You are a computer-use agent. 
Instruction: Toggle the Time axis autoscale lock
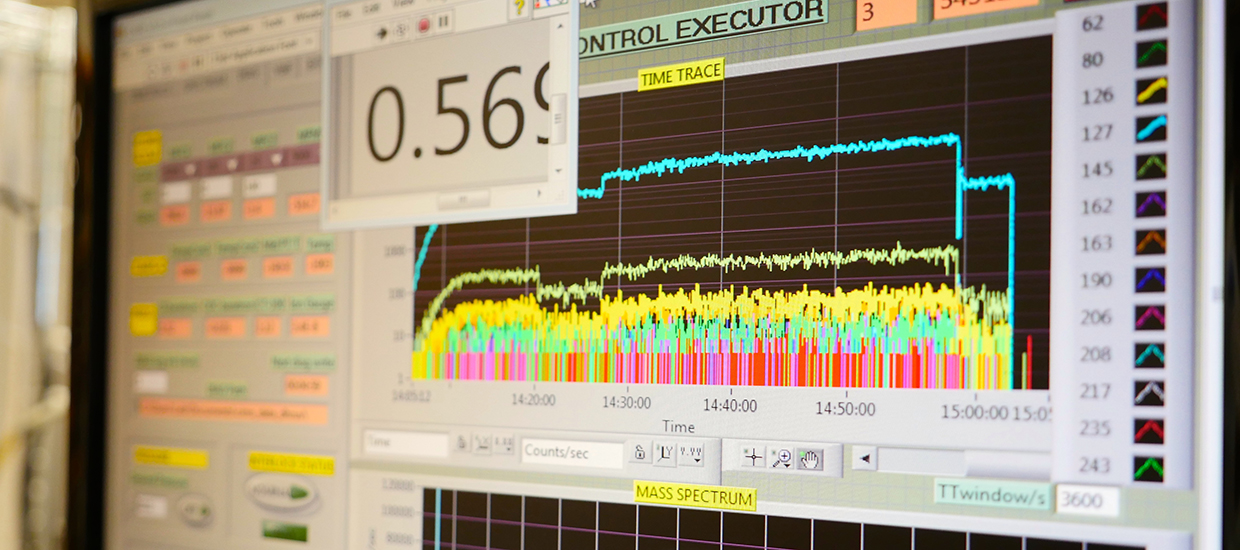pyautogui.click(x=461, y=442)
